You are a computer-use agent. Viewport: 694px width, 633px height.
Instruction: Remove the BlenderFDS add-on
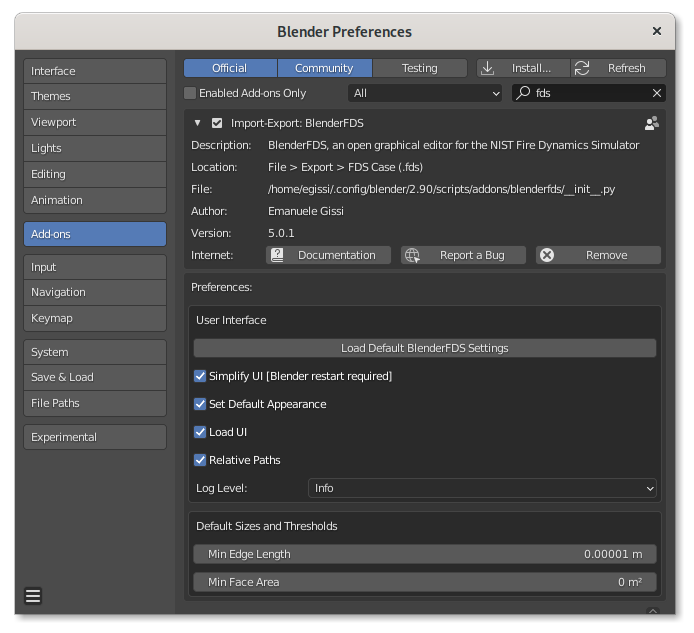tap(598, 255)
